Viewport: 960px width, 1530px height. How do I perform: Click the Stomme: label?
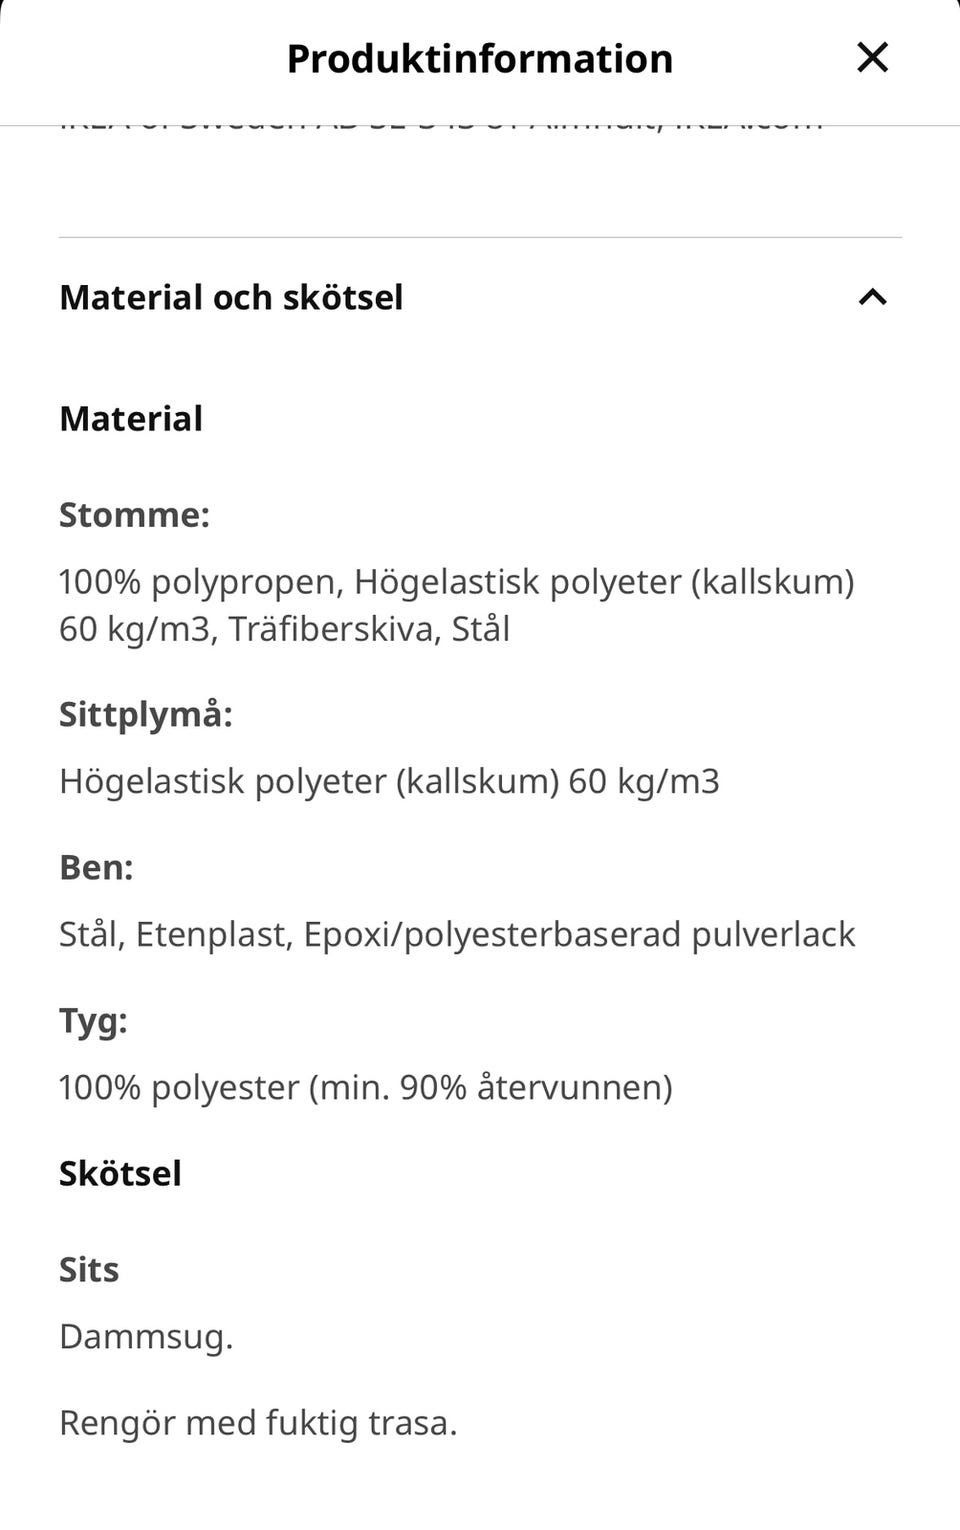click(x=134, y=515)
